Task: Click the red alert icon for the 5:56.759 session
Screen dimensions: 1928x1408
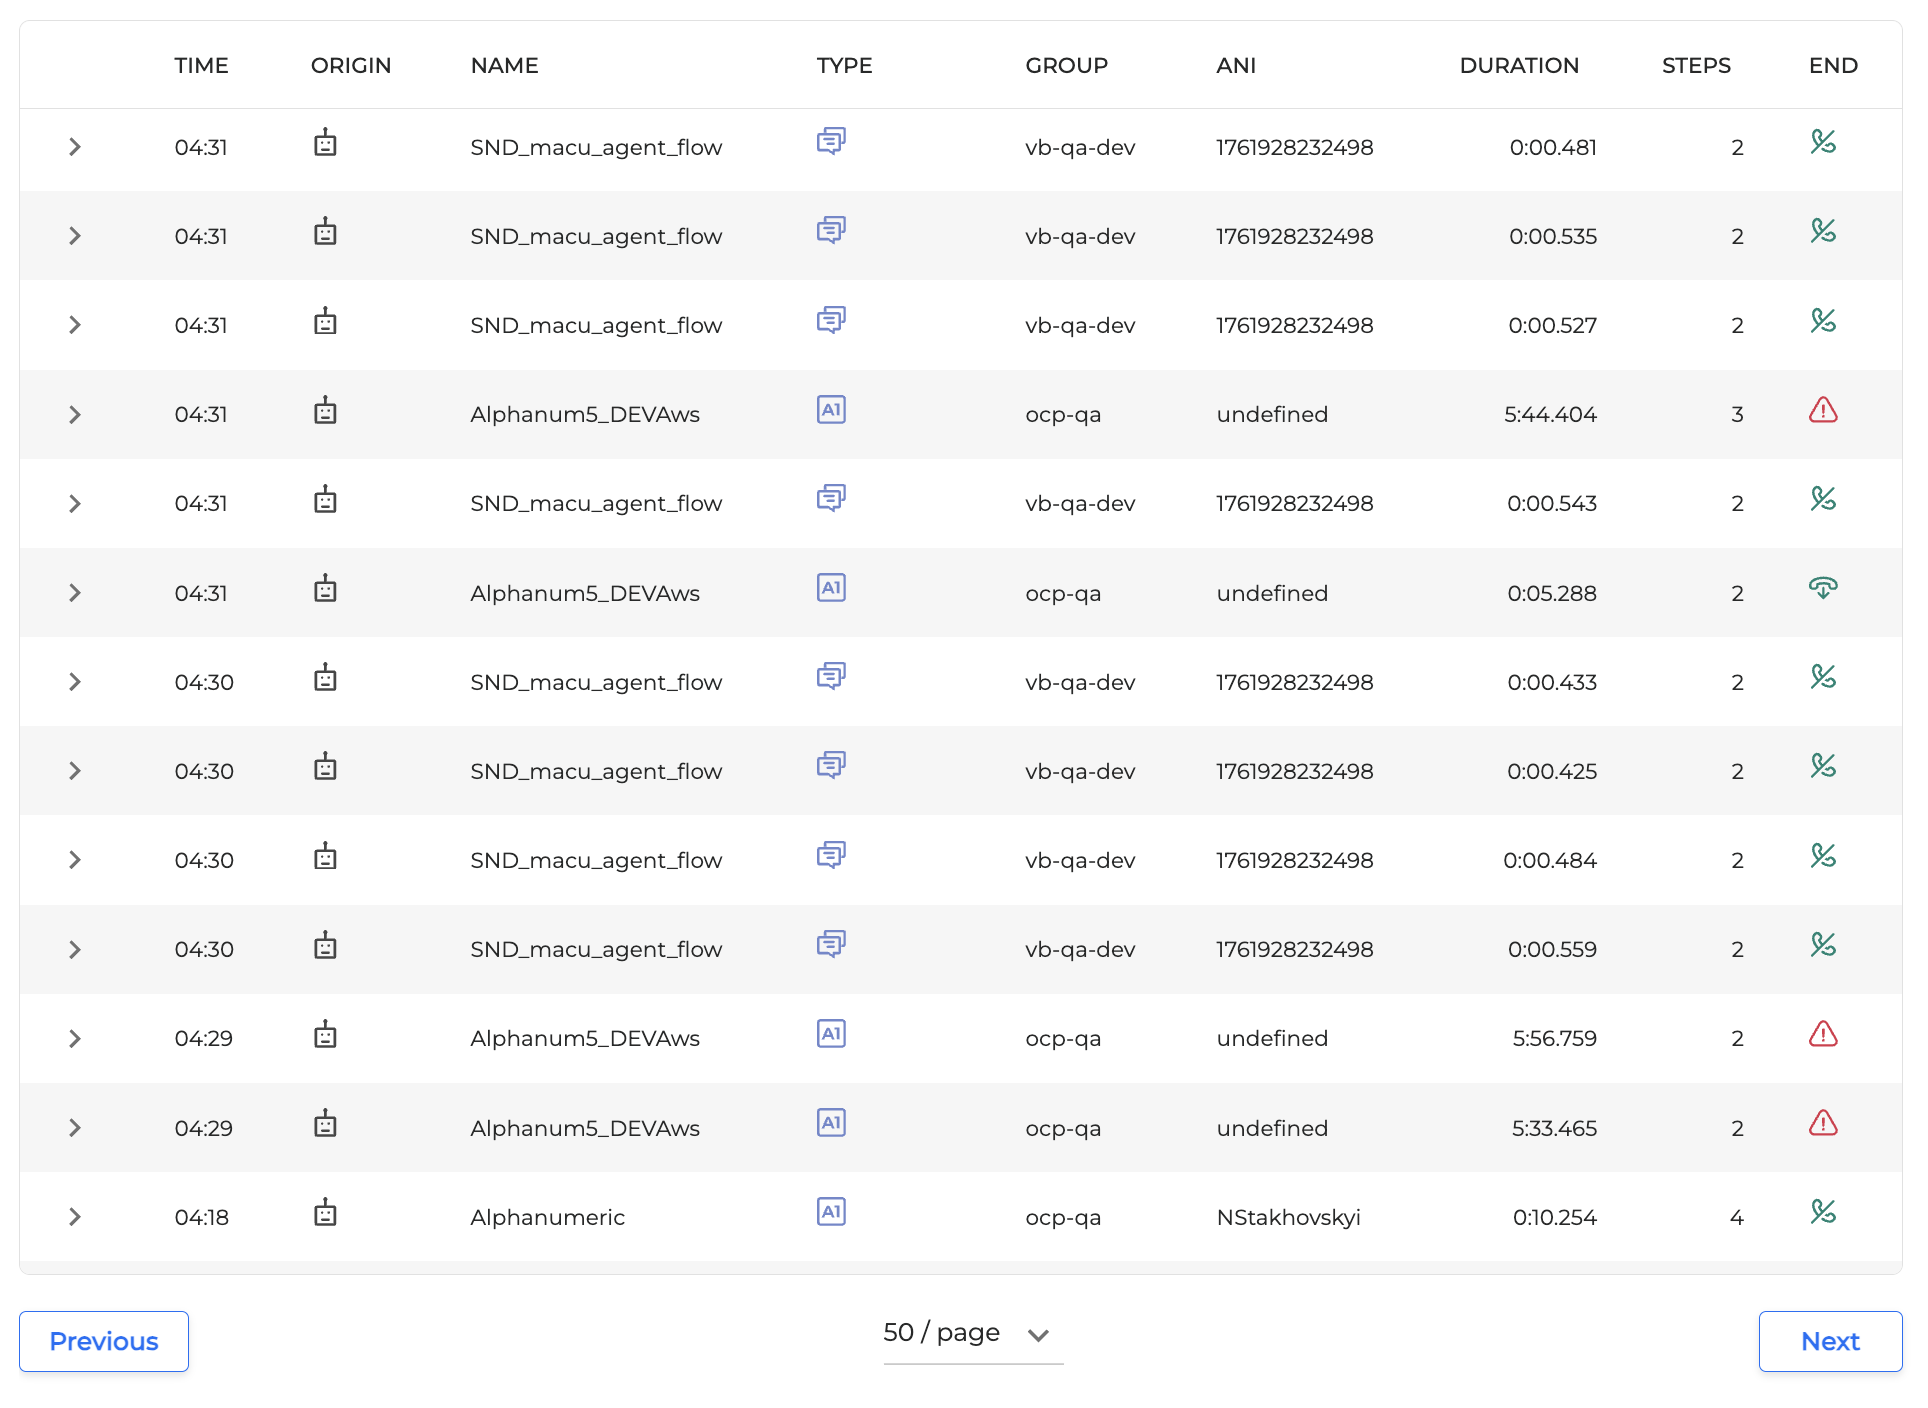Action: click(x=1822, y=1034)
